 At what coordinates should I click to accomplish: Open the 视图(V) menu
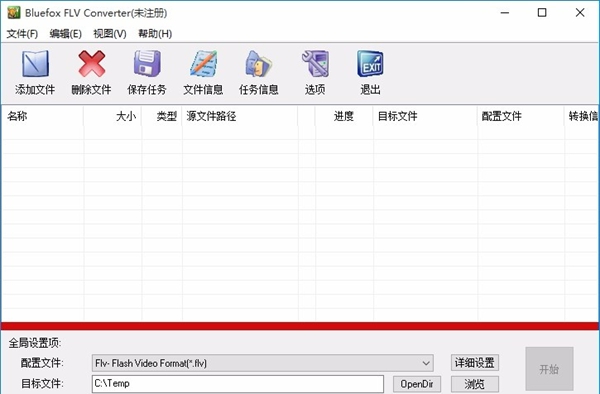coord(110,34)
